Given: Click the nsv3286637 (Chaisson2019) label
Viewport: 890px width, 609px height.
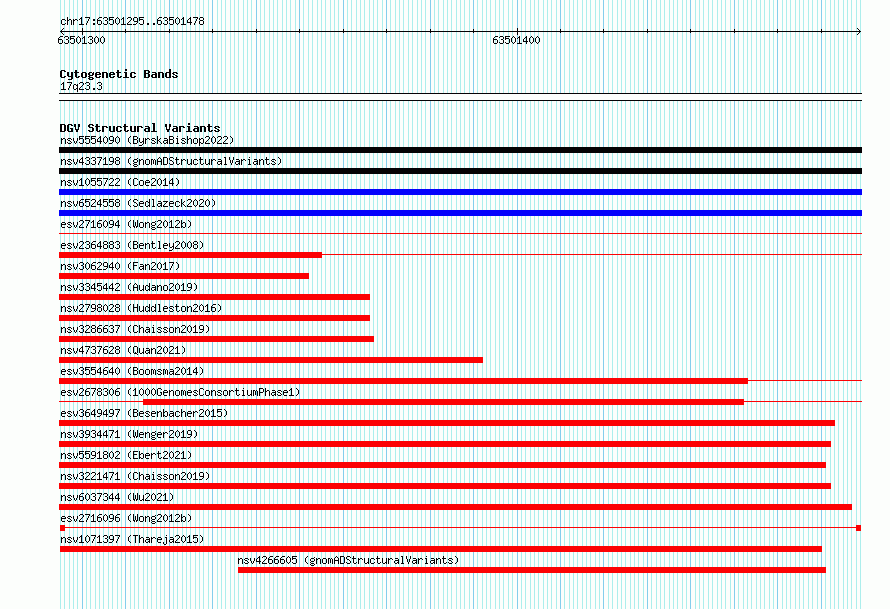Looking at the screenshot, I should click(135, 329).
